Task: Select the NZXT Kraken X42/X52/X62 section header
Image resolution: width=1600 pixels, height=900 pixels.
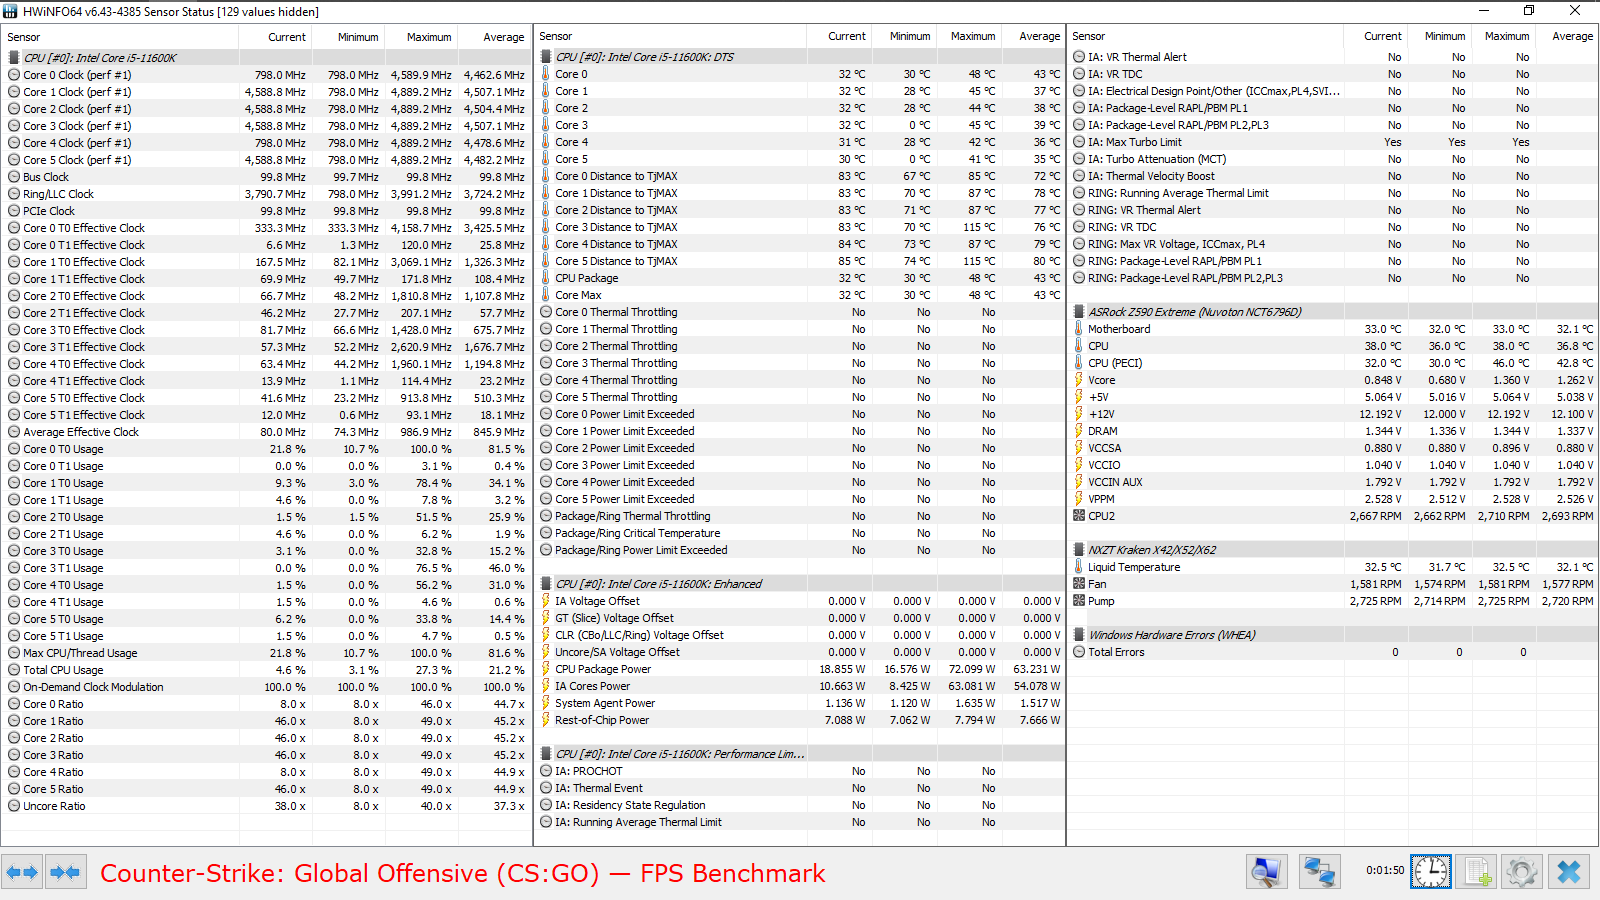Action: pos(1332,550)
